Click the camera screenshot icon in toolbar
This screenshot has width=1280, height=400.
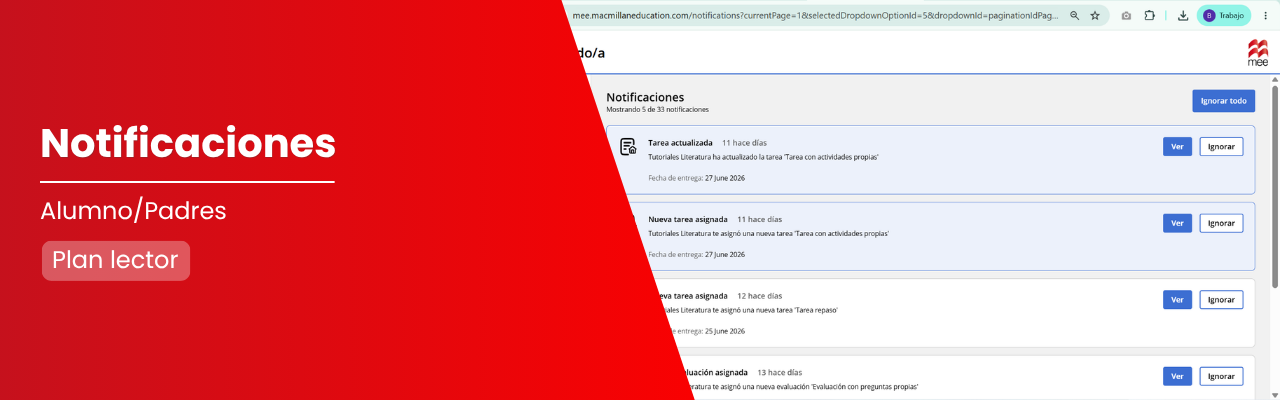pos(1126,16)
